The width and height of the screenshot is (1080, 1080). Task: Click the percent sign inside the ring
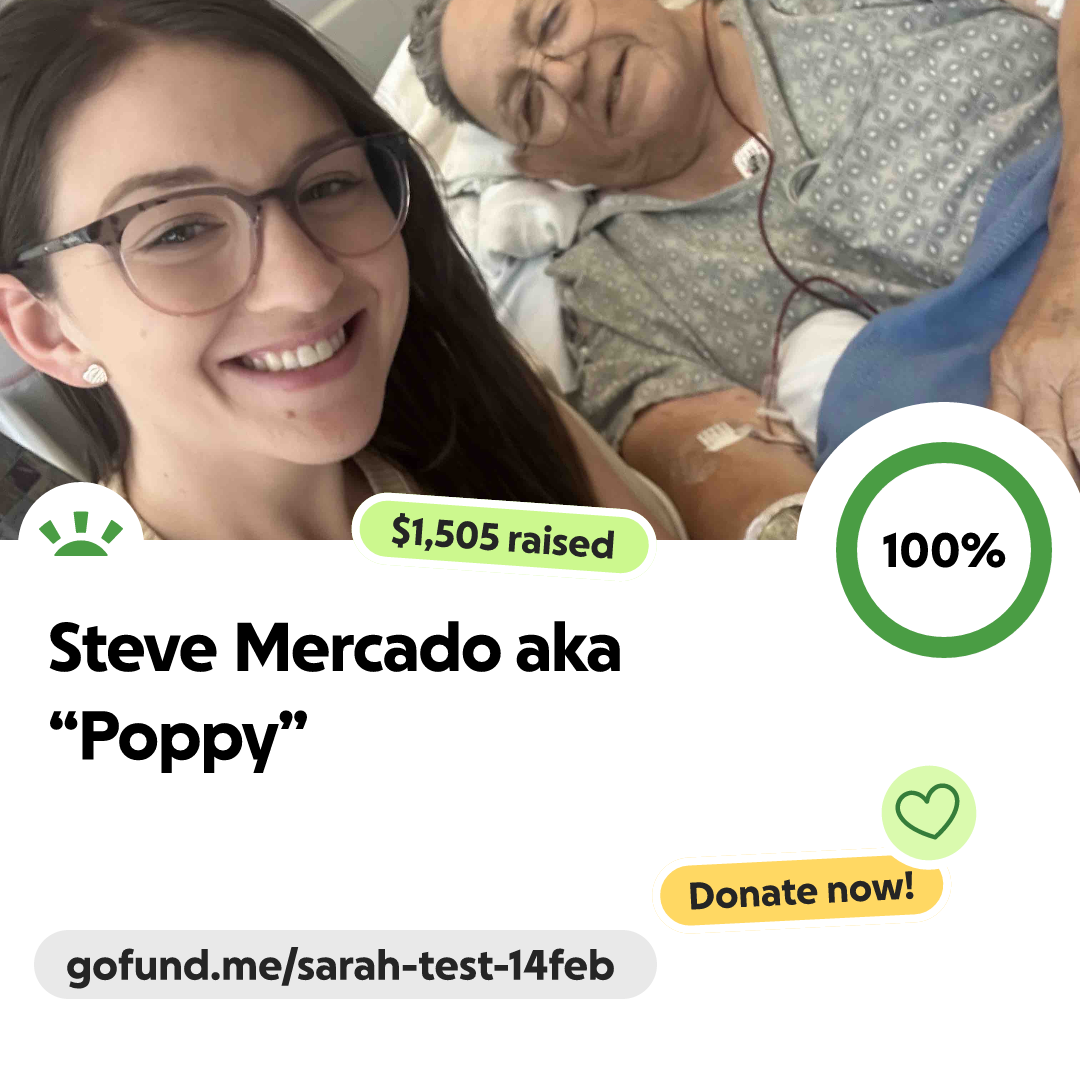(x=983, y=551)
